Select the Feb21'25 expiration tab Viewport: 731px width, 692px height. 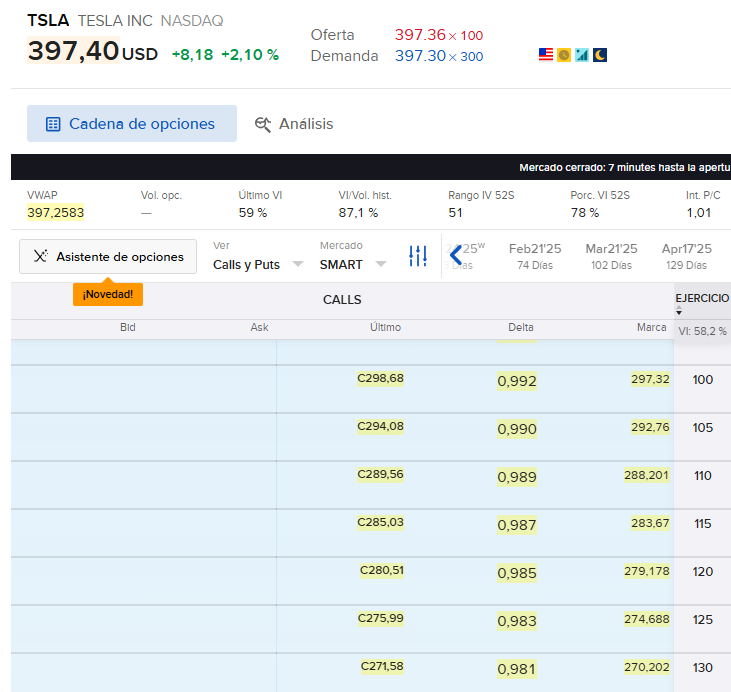[535, 256]
